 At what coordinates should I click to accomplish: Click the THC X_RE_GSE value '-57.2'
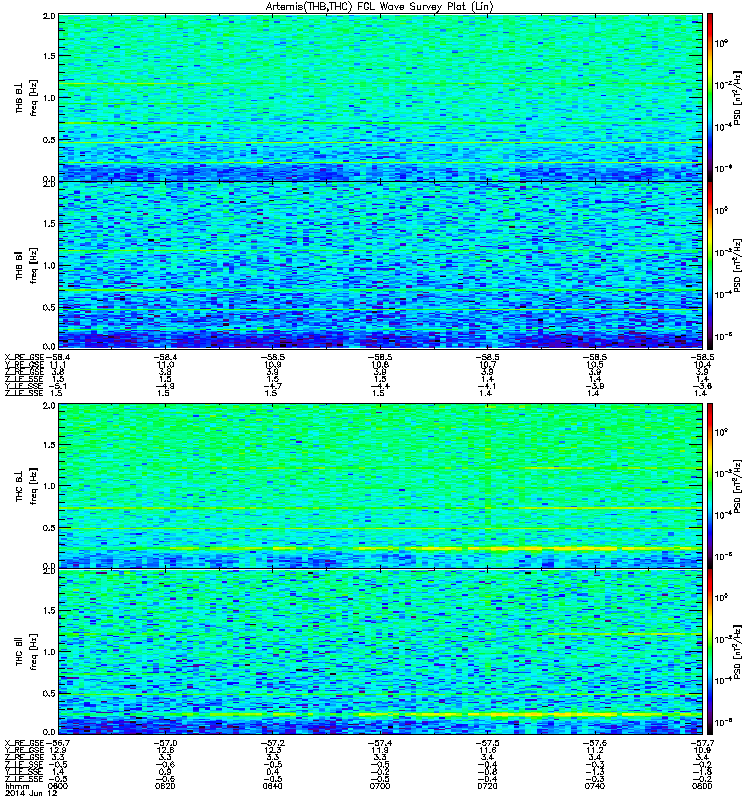[273, 743]
